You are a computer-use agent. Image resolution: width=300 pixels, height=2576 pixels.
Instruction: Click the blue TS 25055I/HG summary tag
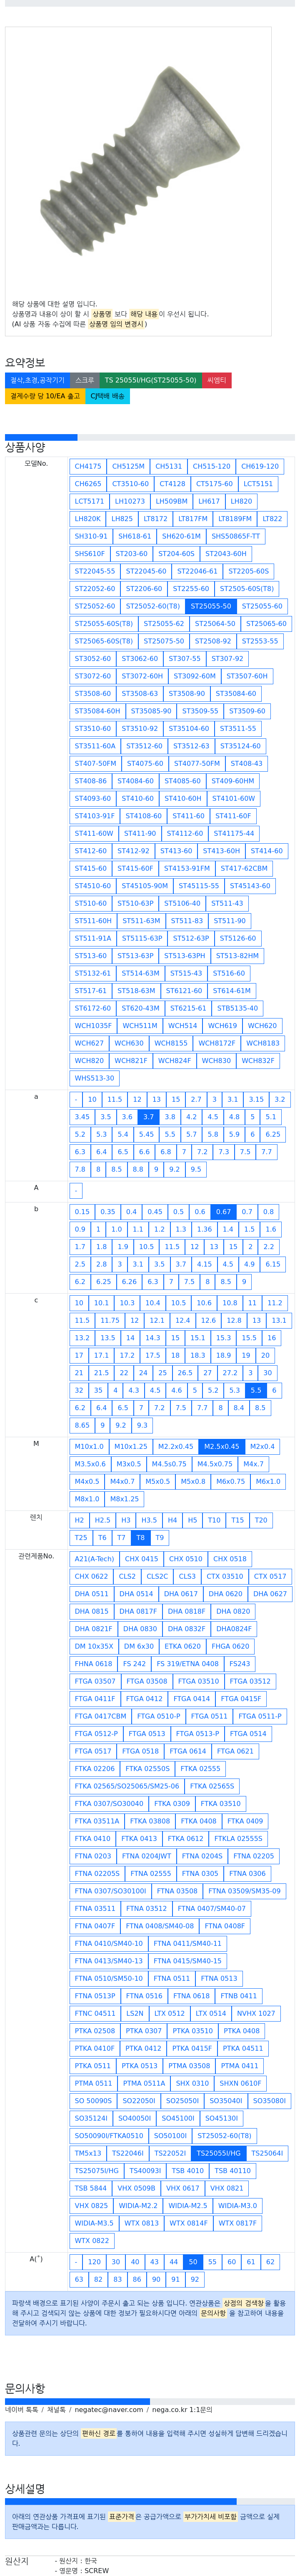(x=150, y=381)
